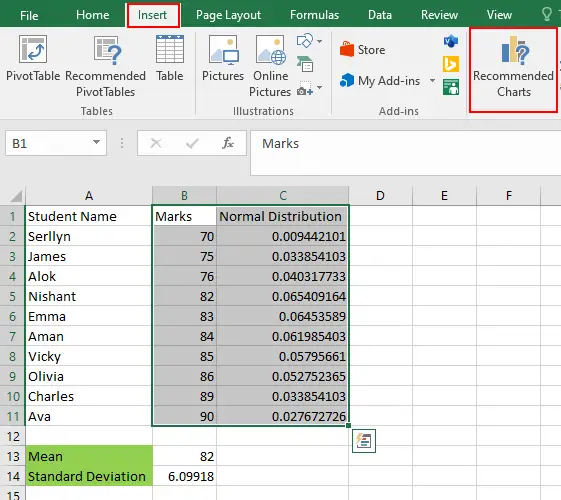Image resolution: width=561 pixels, height=500 pixels.
Task: Select the column D header
Action: click(380, 196)
